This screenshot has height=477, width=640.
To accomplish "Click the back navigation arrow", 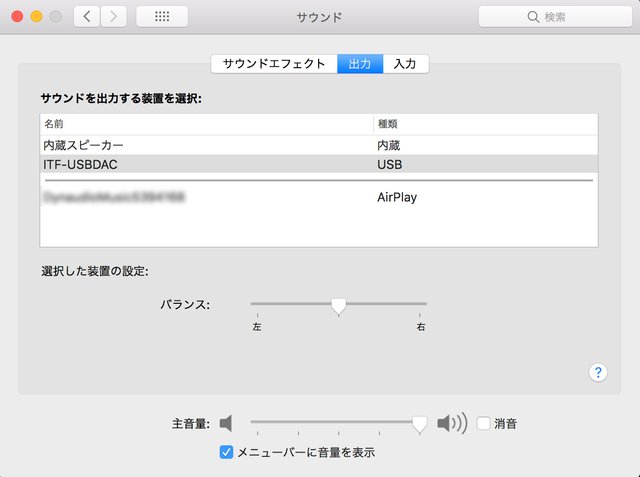I will [x=87, y=17].
